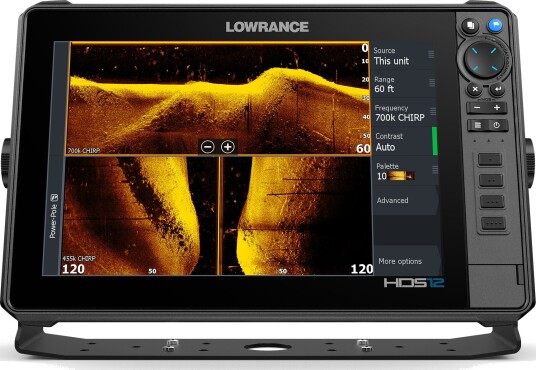Tap the HDS12 model badge
536x370 pixels.
click(414, 283)
